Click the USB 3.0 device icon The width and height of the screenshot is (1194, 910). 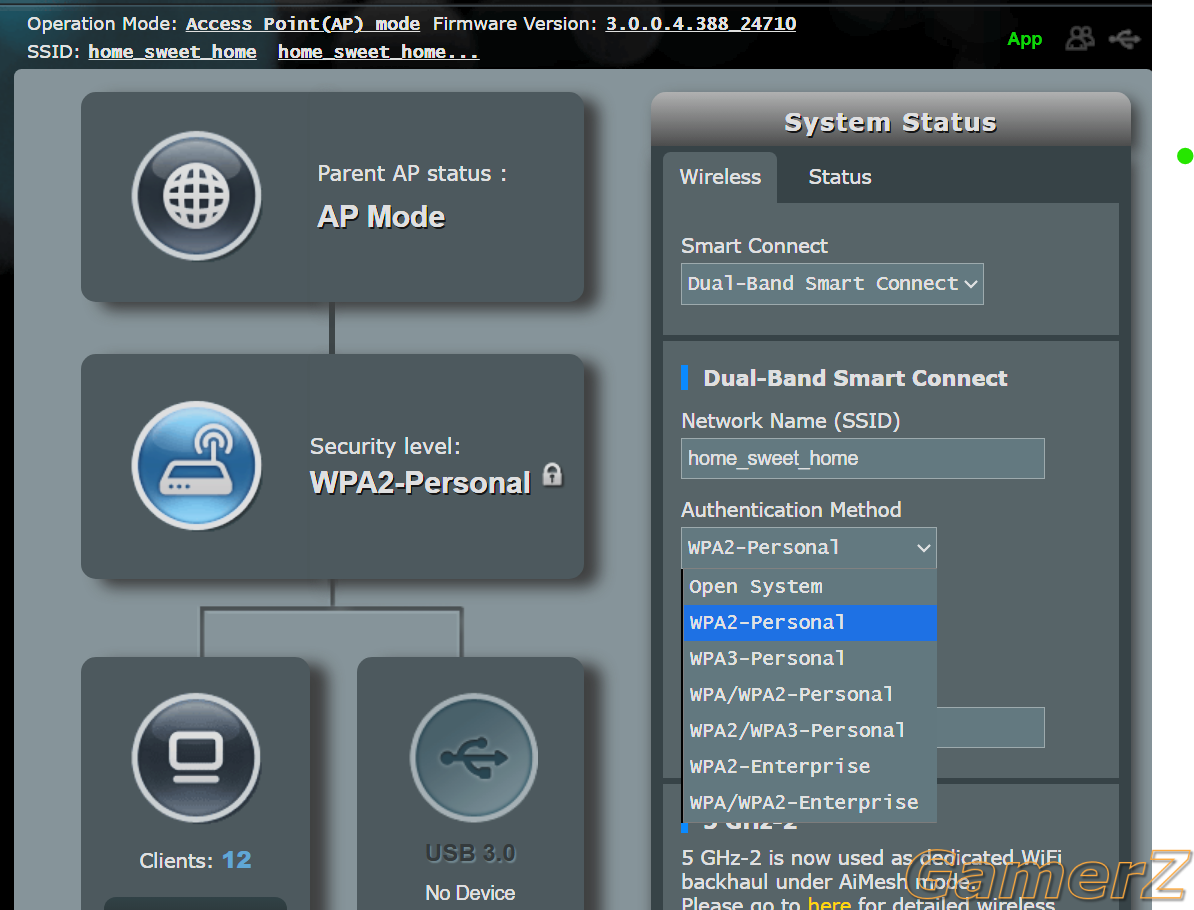pyautogui.click(x=474, y=758)
